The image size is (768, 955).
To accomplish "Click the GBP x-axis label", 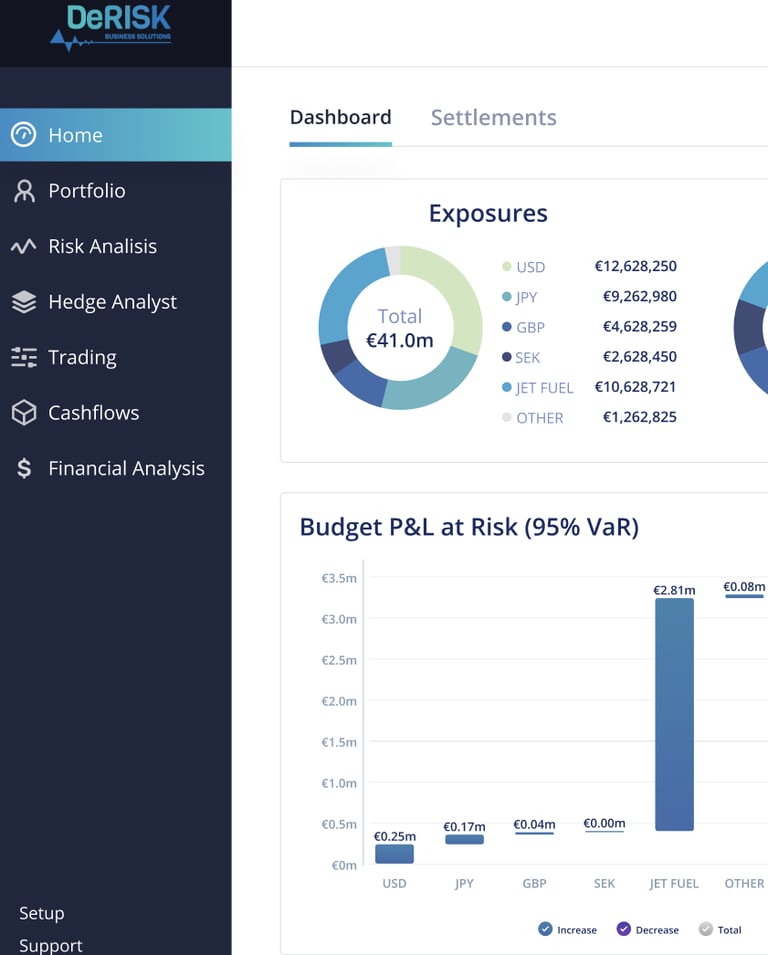I will [534, 883].
